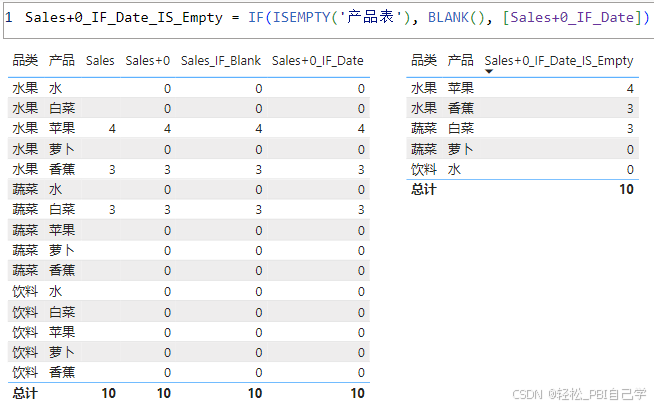Click 蔬菜 category cell in left table's 苹果 row
654x408 pixels.
coord(25,230)
